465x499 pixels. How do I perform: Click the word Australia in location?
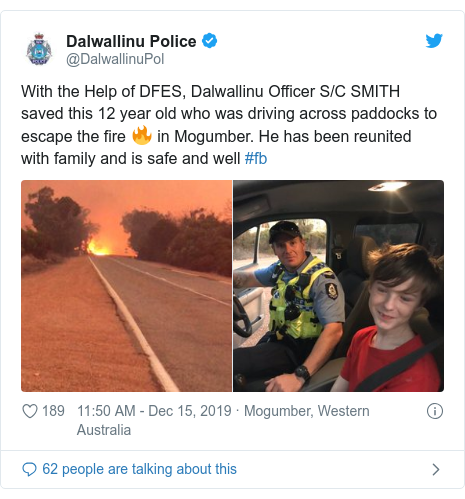click(104, 430)
